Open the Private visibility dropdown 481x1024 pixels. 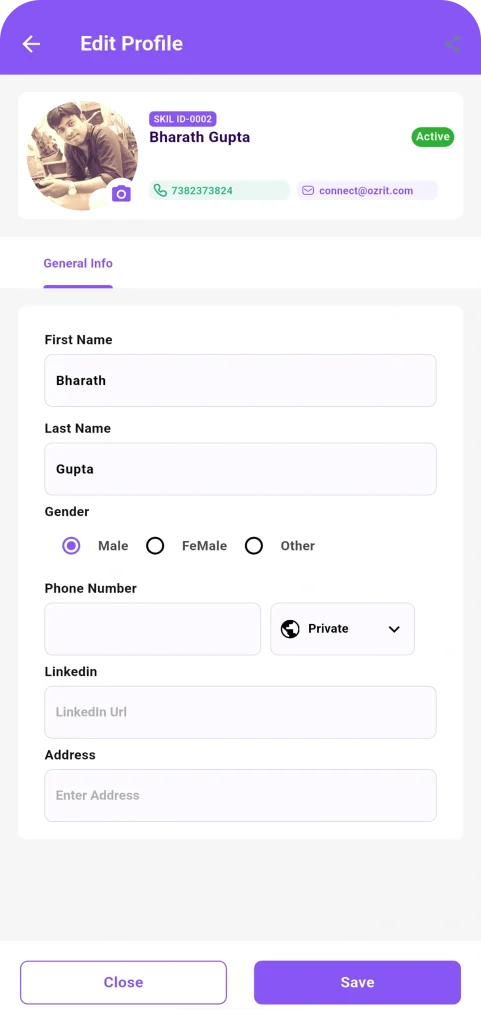(x=343, y=629)
